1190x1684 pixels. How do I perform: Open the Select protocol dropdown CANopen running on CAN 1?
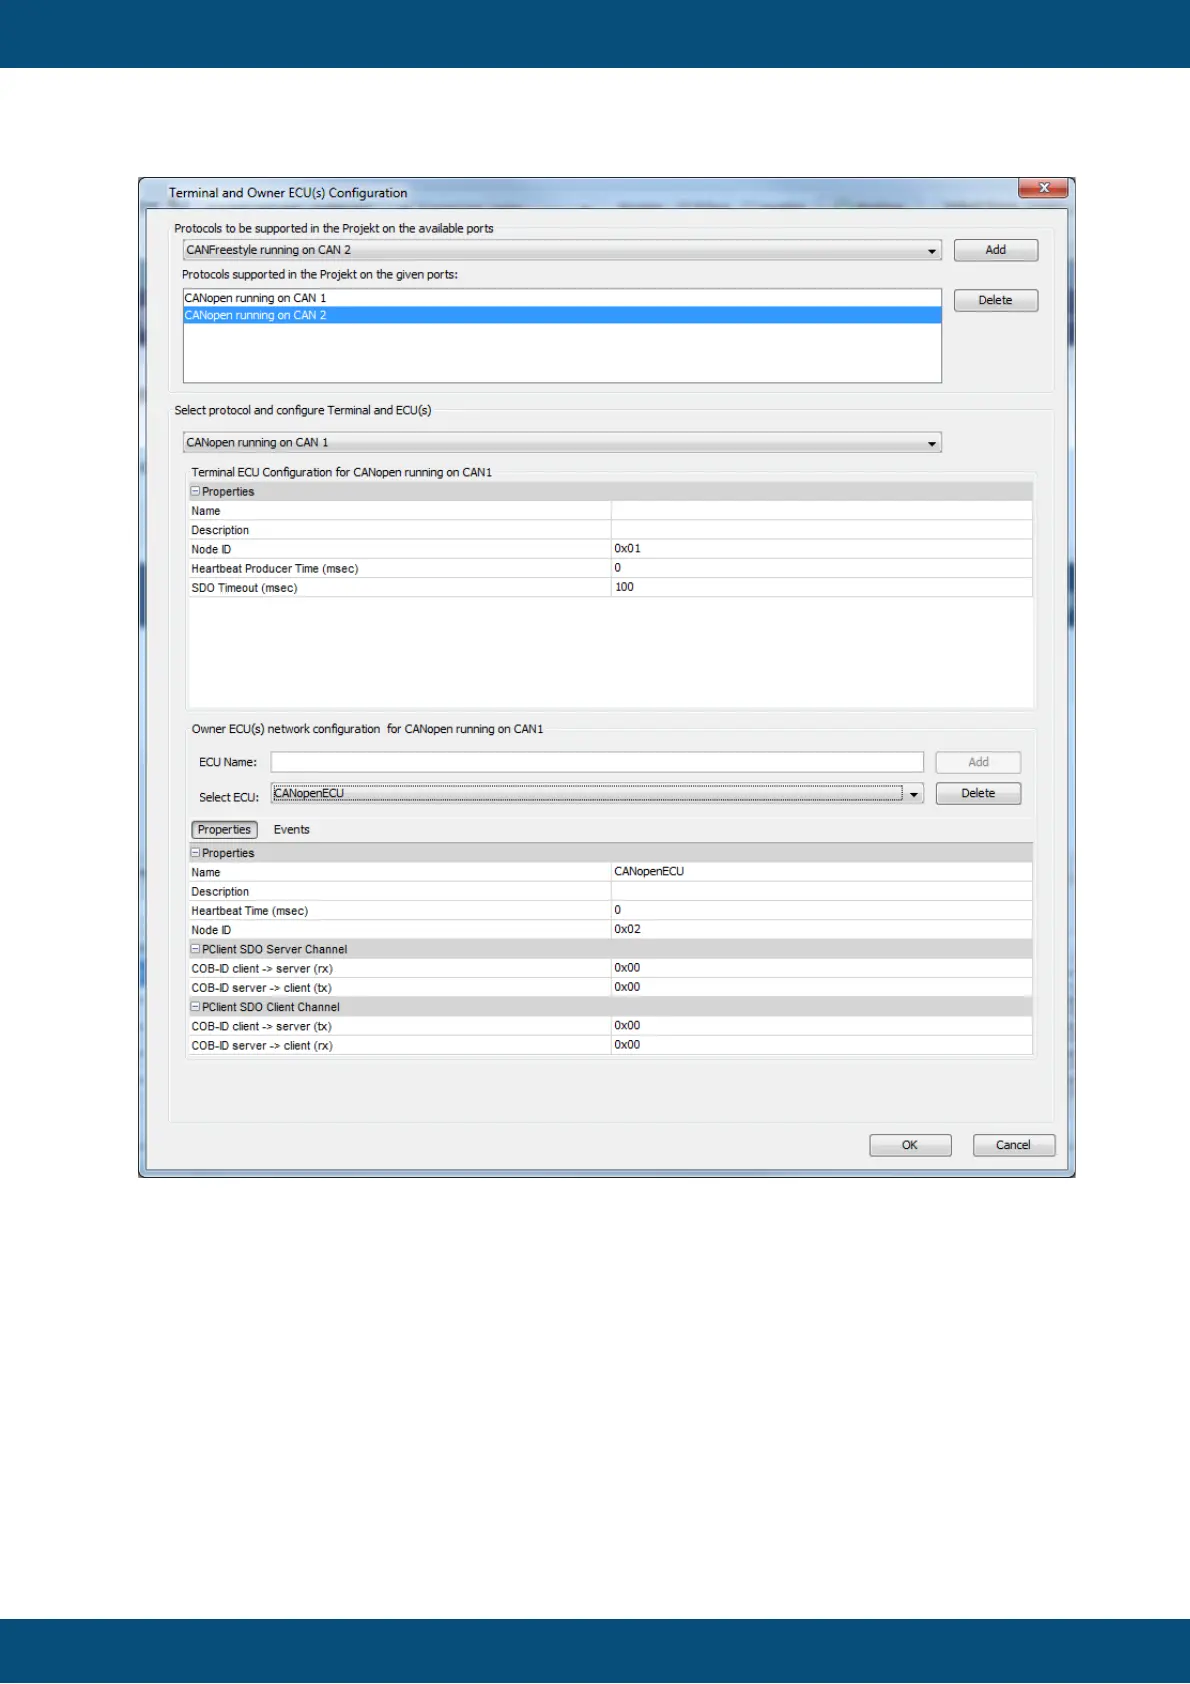[562, 442]
